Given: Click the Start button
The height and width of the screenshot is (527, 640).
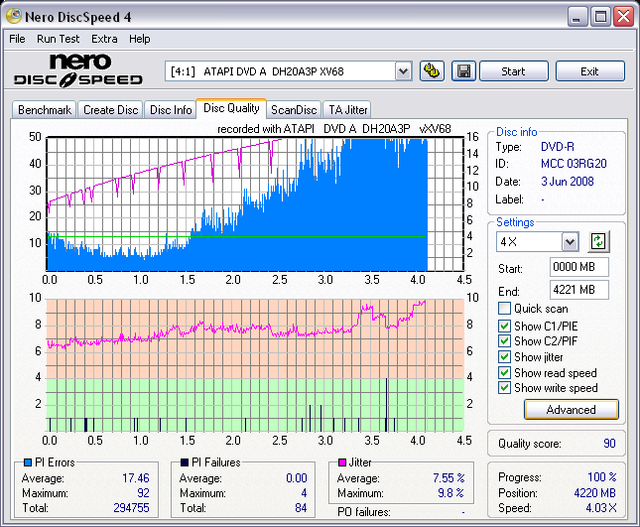Looking at the screenshot, I should (513, 71).
